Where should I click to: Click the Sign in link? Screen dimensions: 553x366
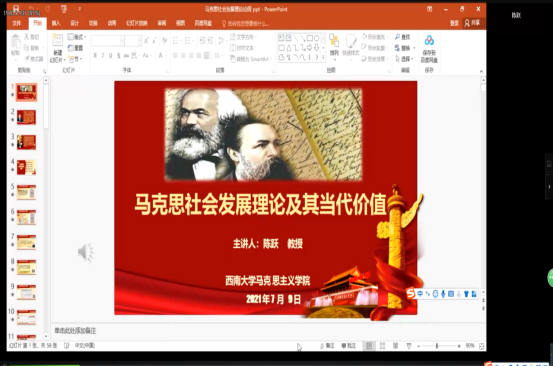click(x=454, y=23)
